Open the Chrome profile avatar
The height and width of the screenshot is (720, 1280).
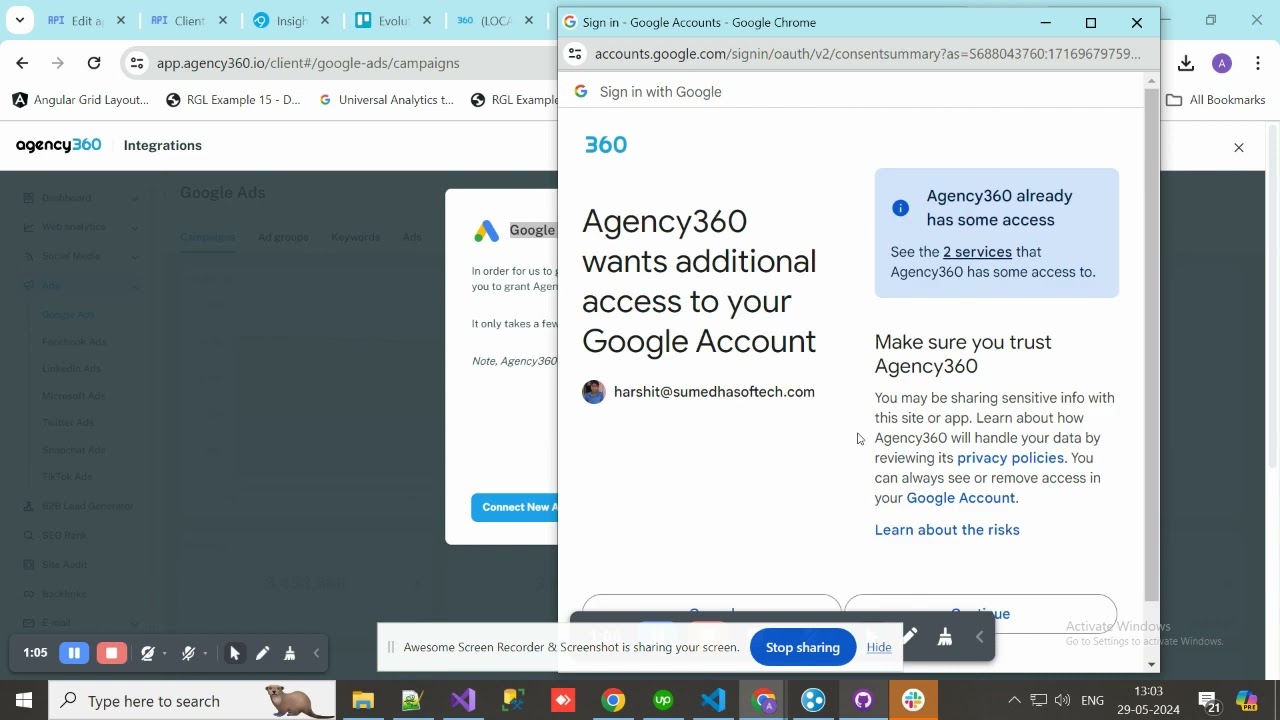point(1222,63)
